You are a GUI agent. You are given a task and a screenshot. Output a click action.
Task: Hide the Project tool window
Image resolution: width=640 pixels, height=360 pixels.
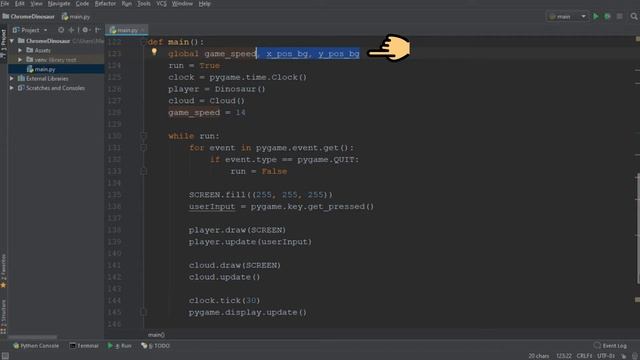(98, 30)
